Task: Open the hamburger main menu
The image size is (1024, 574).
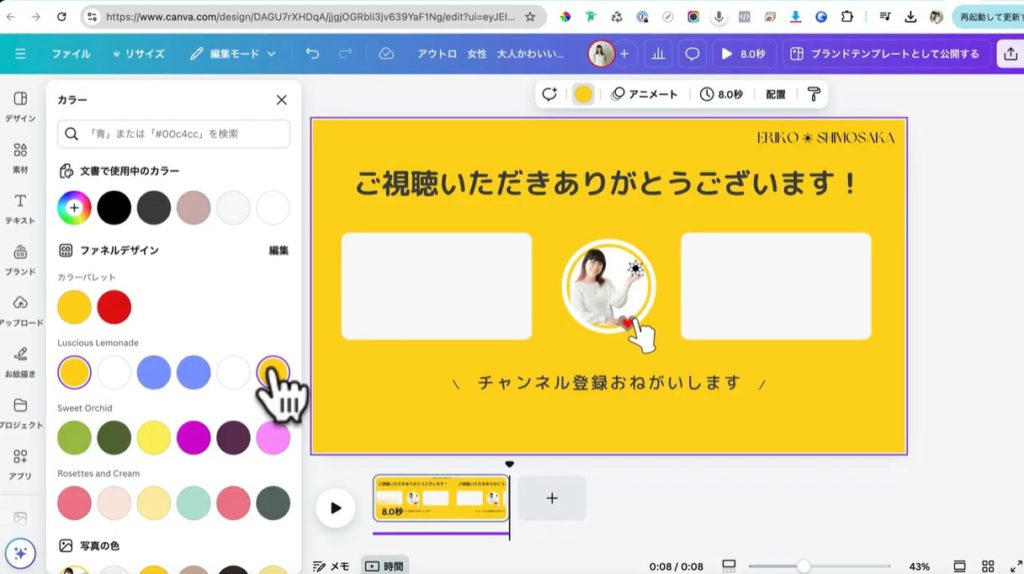Action: [21, 54]
